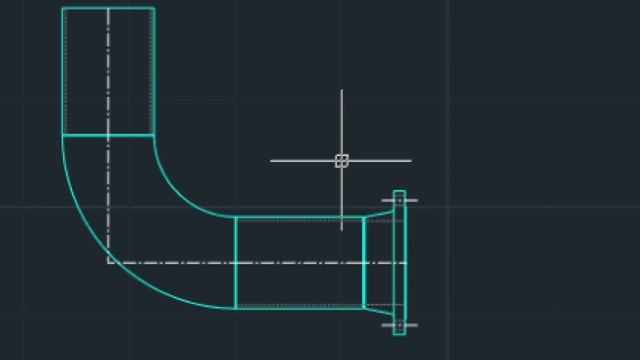Screen dimensions: 640x360
Task: Select the vertical line between pipe and reducer
Action: 364,263
